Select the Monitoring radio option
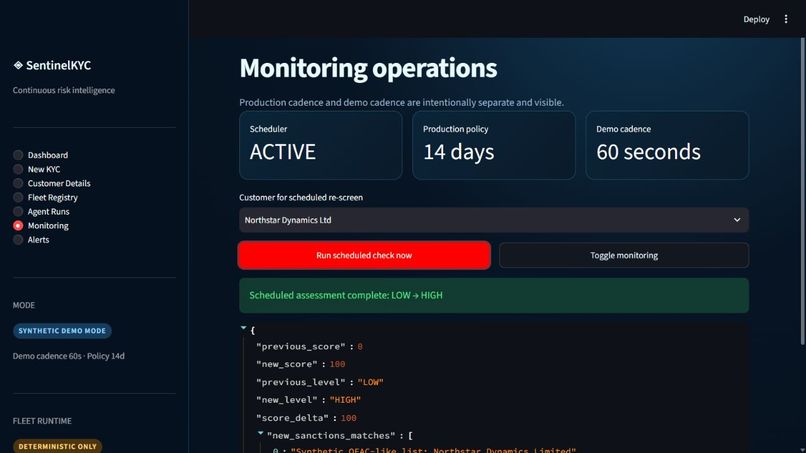 pyautogui.click(x=18, y=226)
